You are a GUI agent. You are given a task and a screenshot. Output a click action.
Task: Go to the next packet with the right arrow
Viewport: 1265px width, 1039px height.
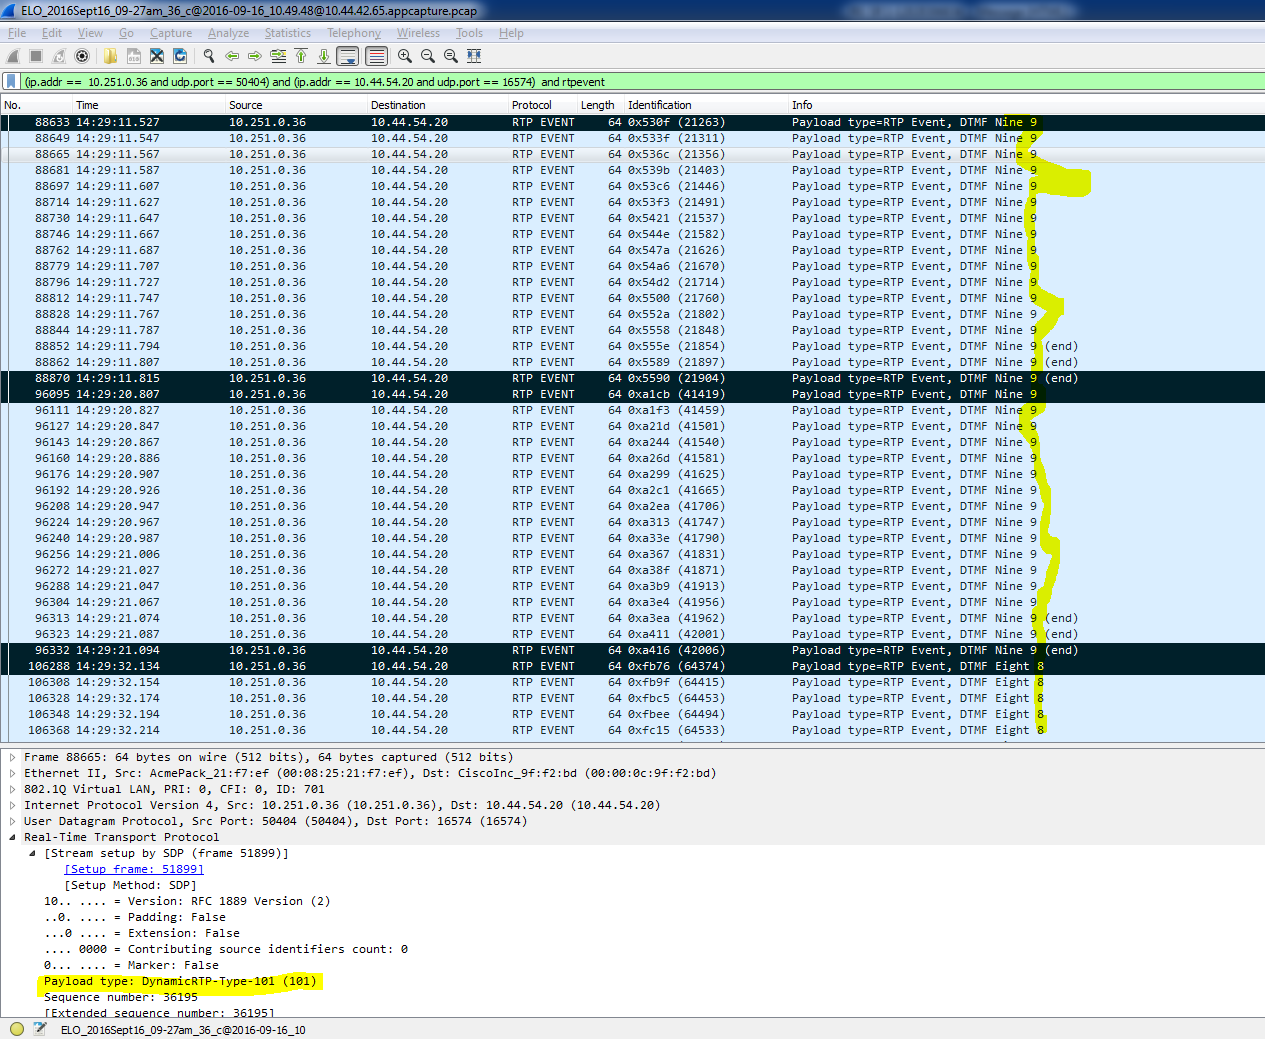tap(255, 56)
